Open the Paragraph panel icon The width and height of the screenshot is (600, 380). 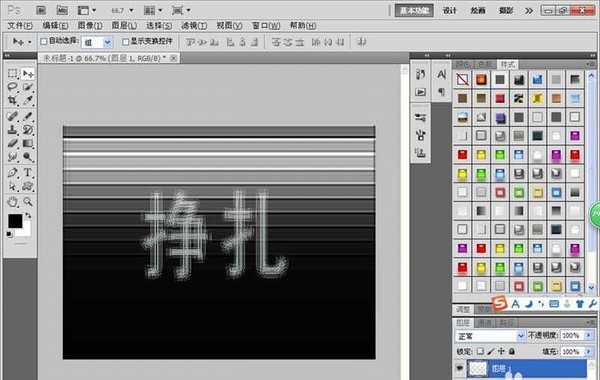441,92
